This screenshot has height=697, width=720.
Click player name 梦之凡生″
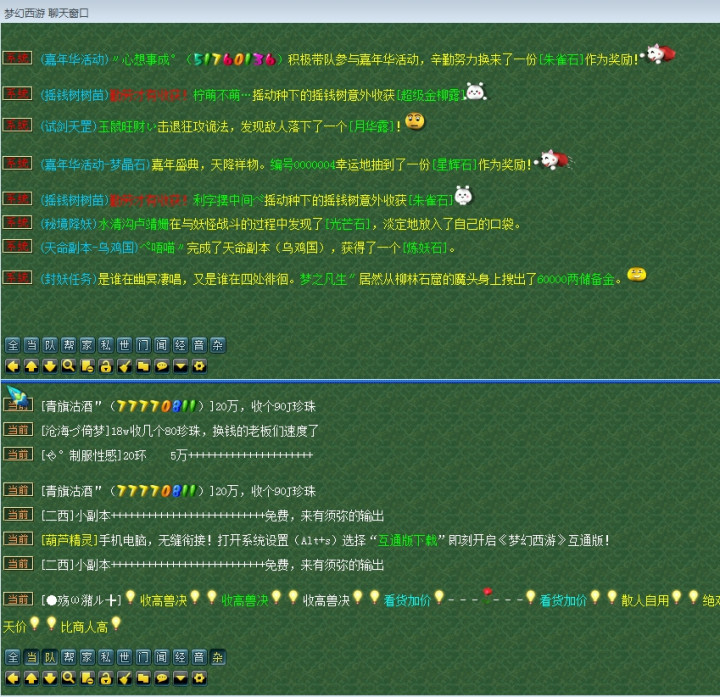pyautogui.click(x=327, y=279)
